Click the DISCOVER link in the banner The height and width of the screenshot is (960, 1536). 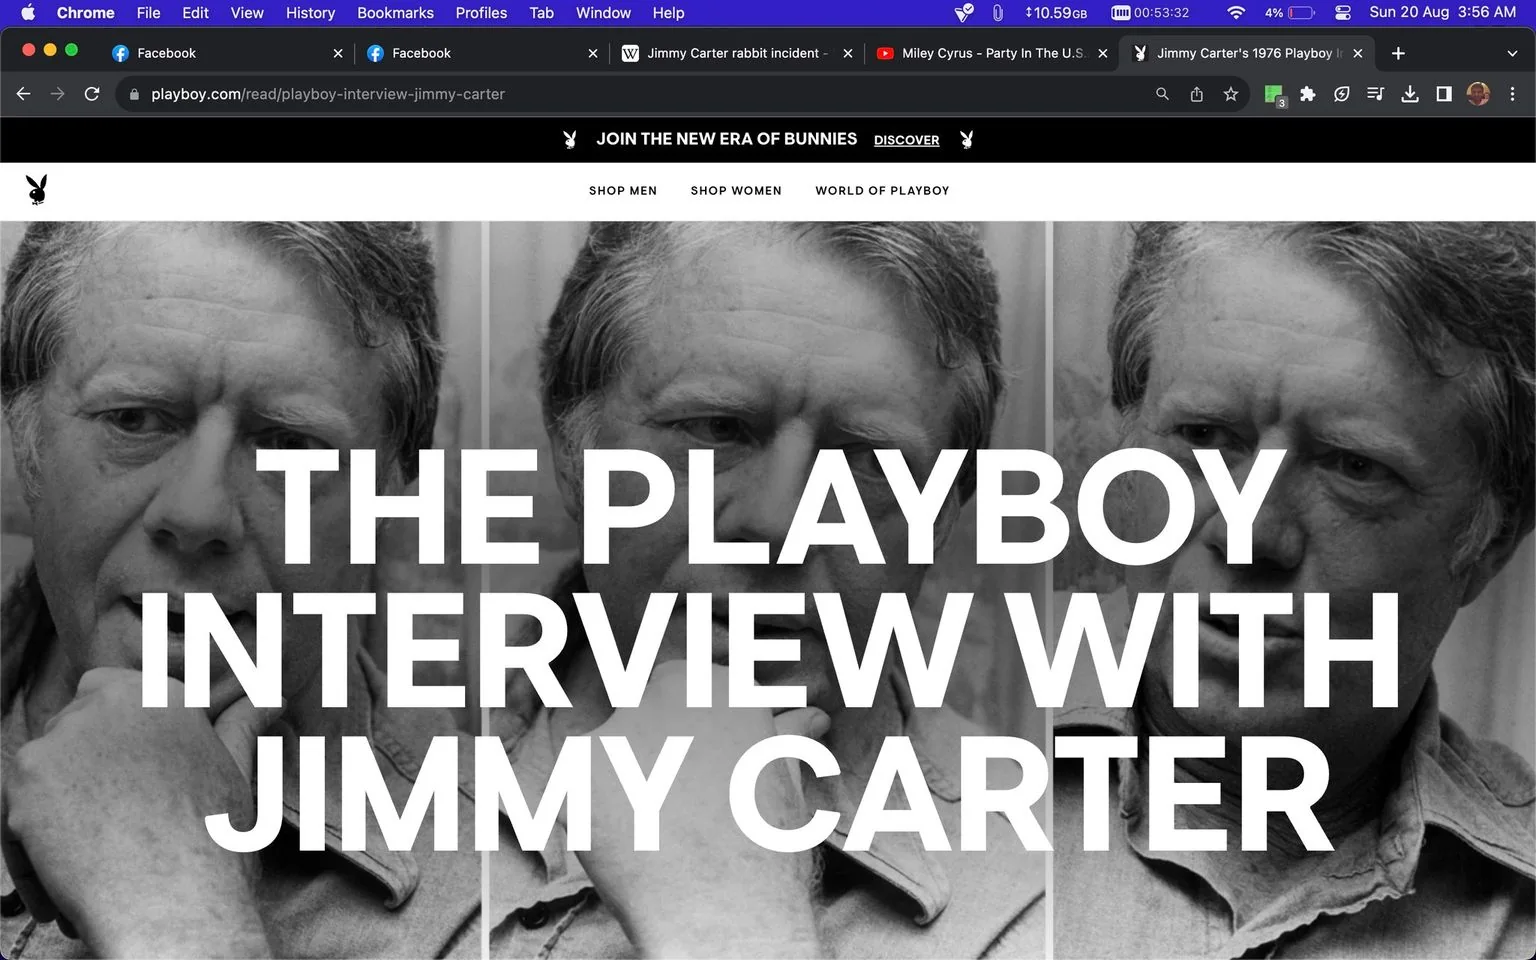(906, 140)
